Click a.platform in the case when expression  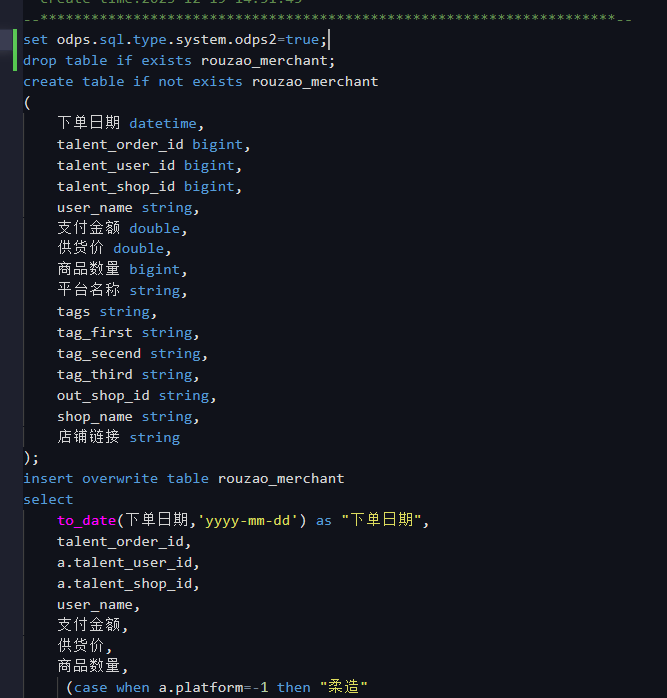(x=201, y=687)
